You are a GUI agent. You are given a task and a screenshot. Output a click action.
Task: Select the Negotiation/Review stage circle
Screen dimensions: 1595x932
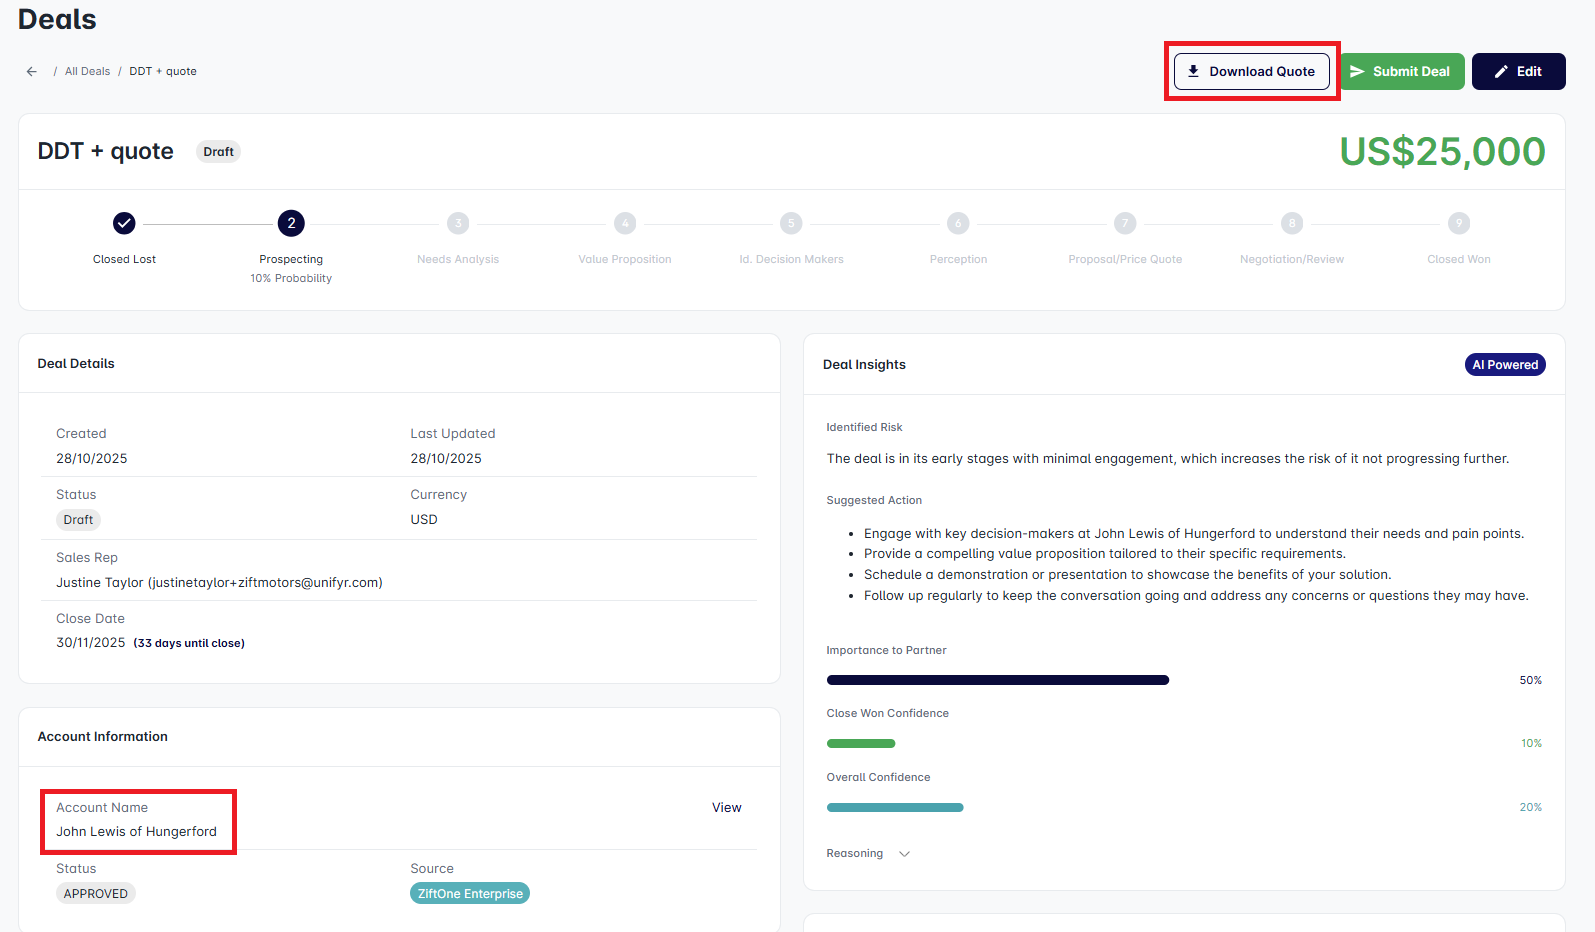(x=1292, y=223)
